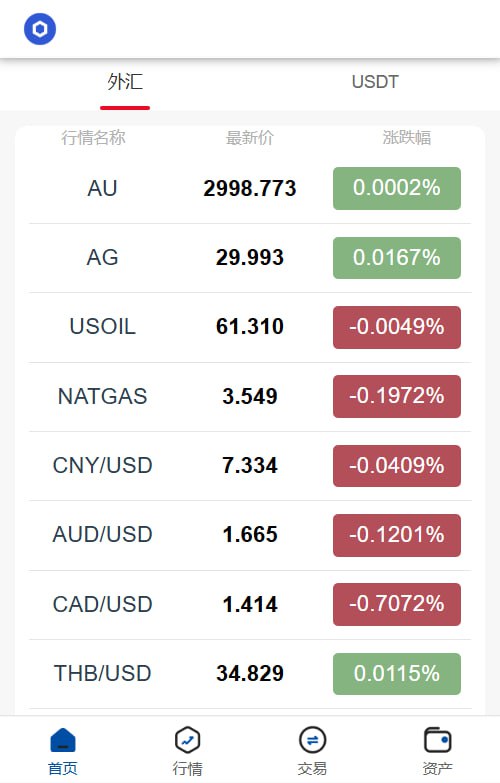Click the NATGAS -0.1972% badge
The height and width of the screenshot is (783, 500).
(x=397, y=396)
